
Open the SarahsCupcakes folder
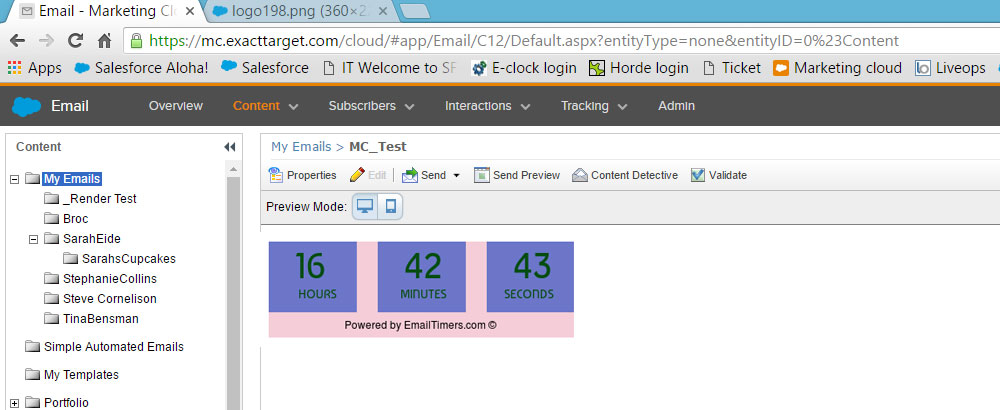(128, 259)
